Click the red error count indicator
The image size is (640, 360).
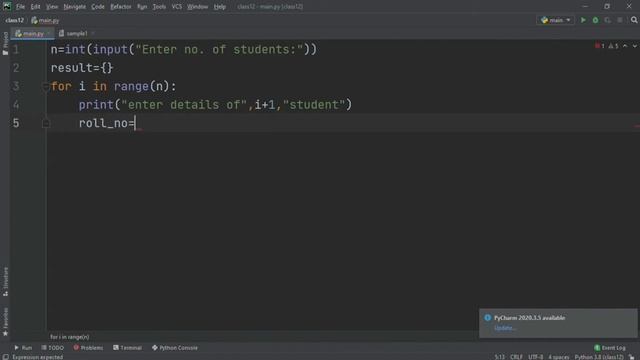[600, 46]
